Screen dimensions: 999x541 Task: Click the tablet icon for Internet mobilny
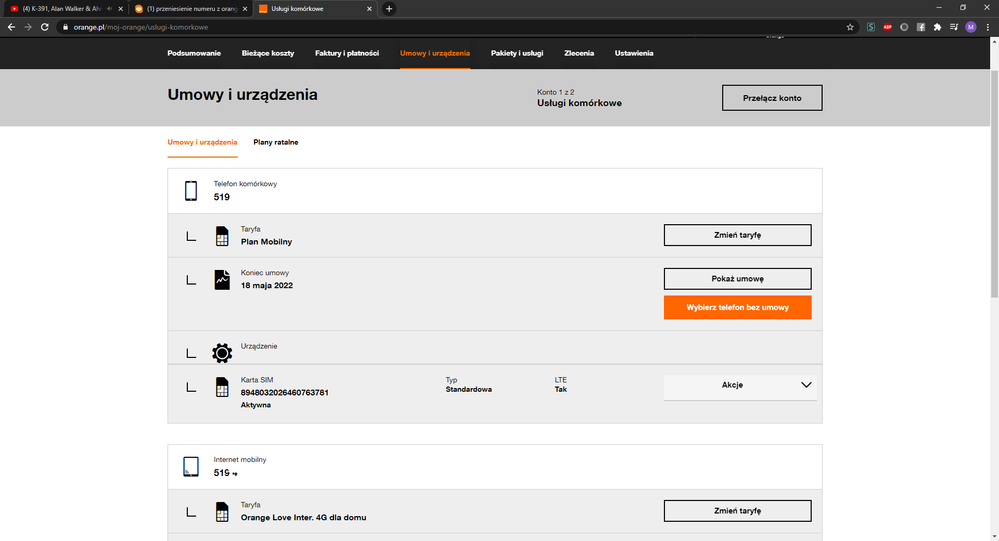[191, 466]
